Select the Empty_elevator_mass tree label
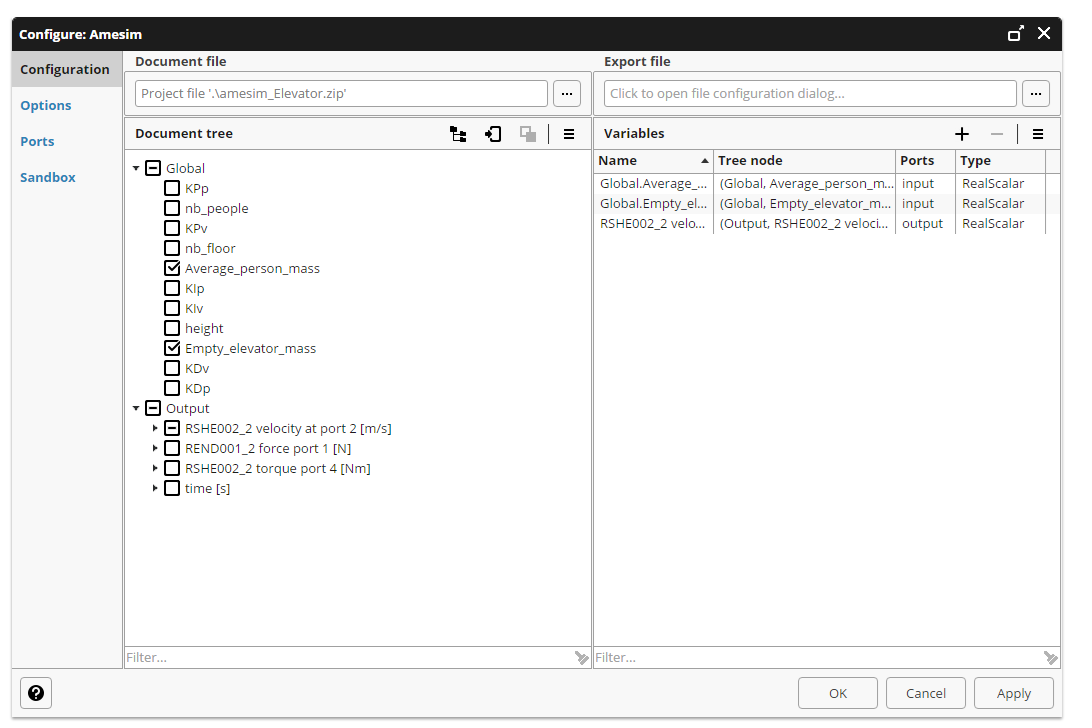The width and height of the screenshot is (1092, 728). pos(250,348)
